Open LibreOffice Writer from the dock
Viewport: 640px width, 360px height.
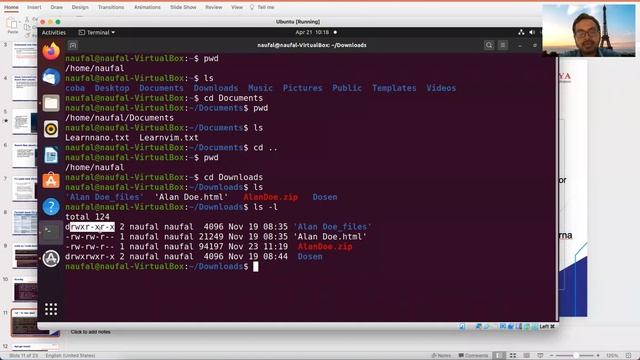coord(51,155)
